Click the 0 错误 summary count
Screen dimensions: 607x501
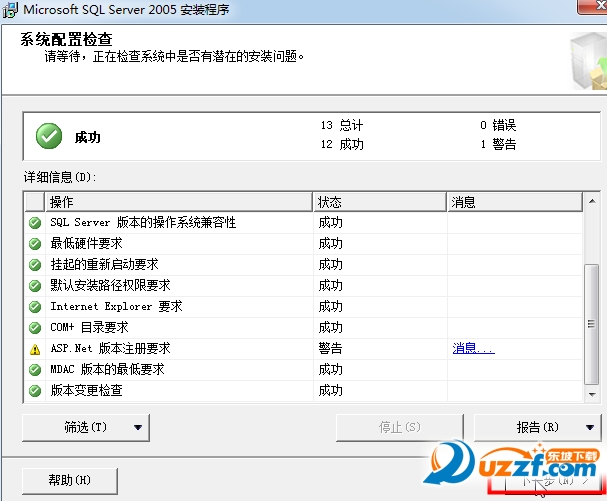click(x=498, y=125)
